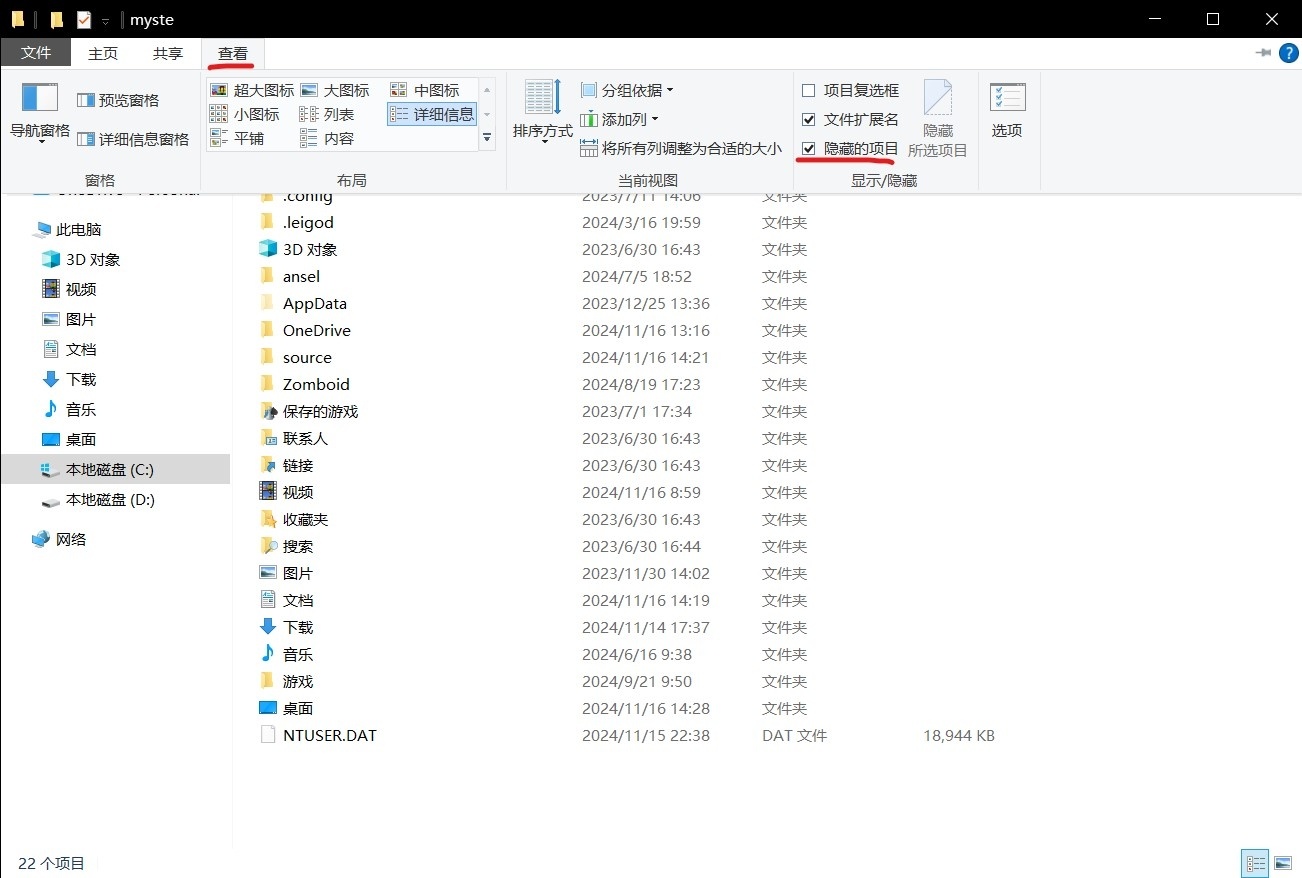Select the 链接 folder icon

[x=268, y=465]
